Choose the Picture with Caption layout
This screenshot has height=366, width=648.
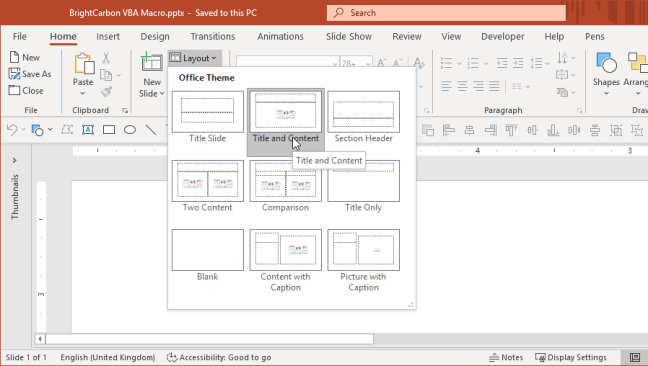coord(364,260)
